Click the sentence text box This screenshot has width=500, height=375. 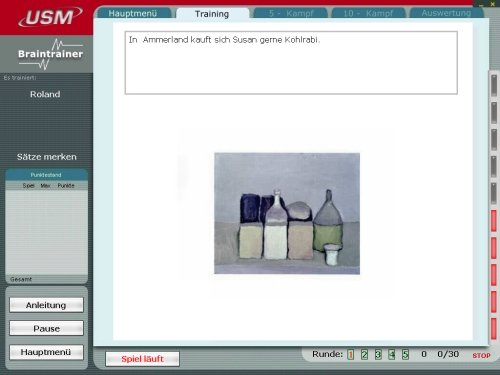pos(291,63)
